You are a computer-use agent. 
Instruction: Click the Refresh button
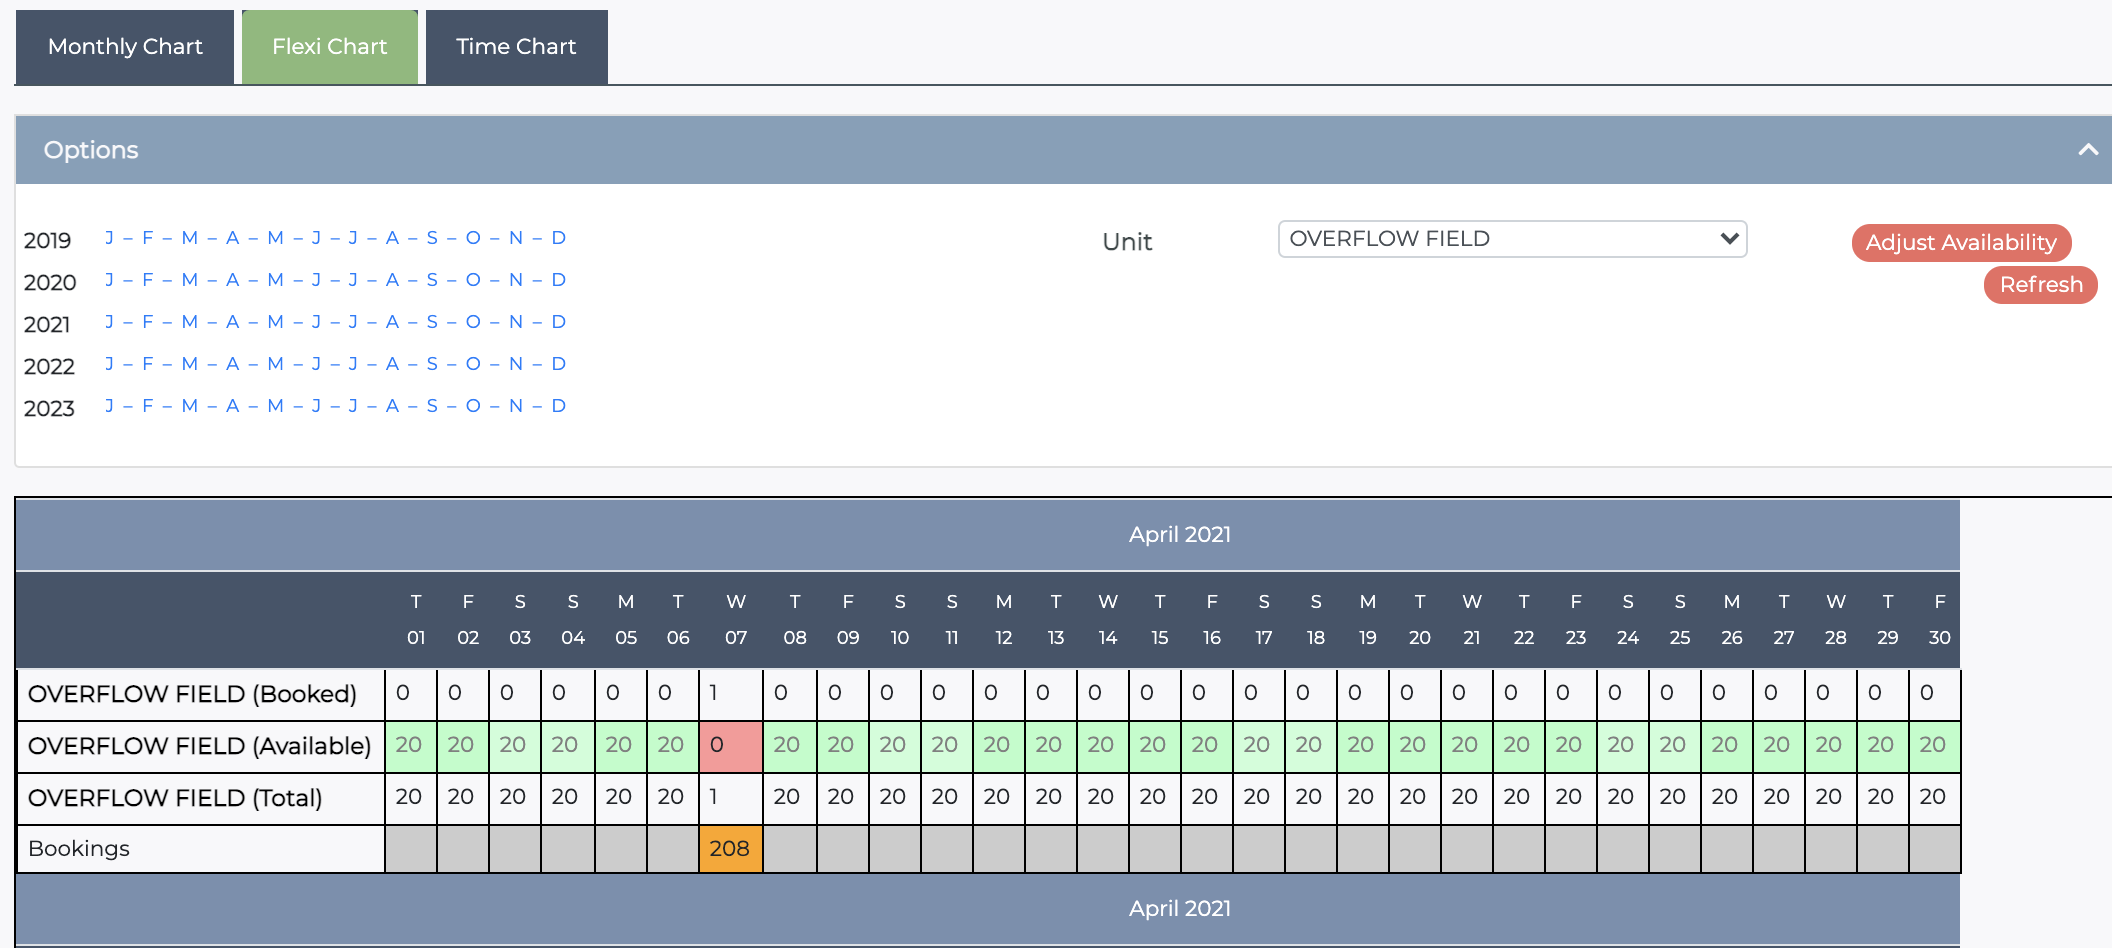click(2040, 285)
